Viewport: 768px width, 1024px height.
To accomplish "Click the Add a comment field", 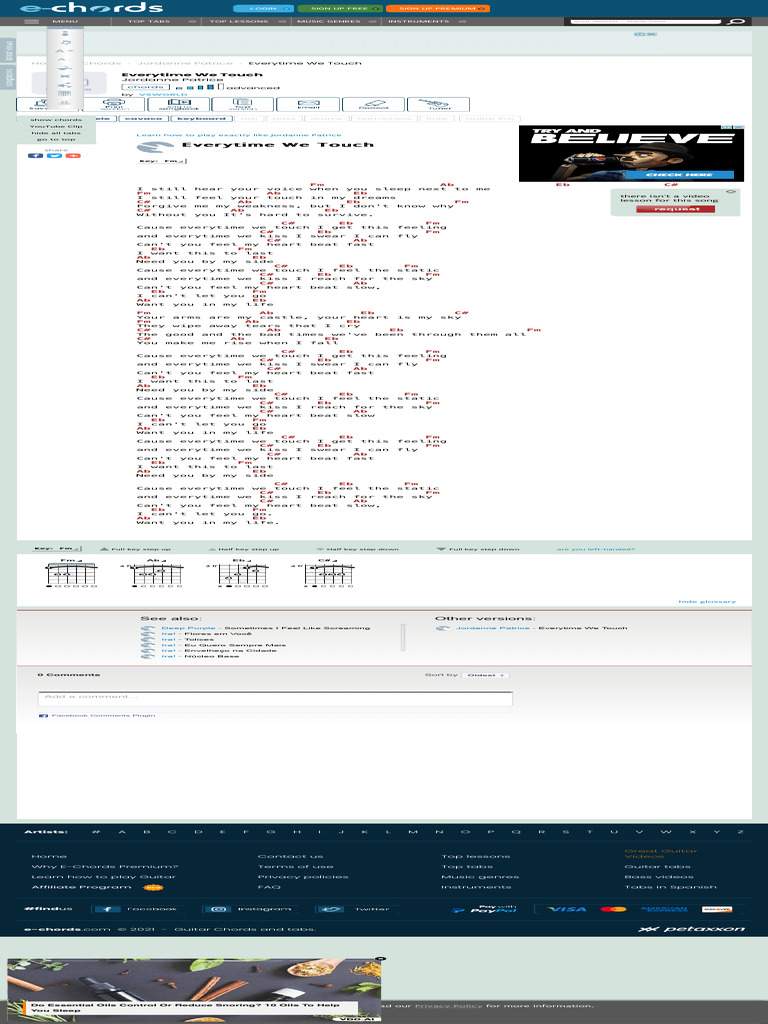I will pos(275,699).
